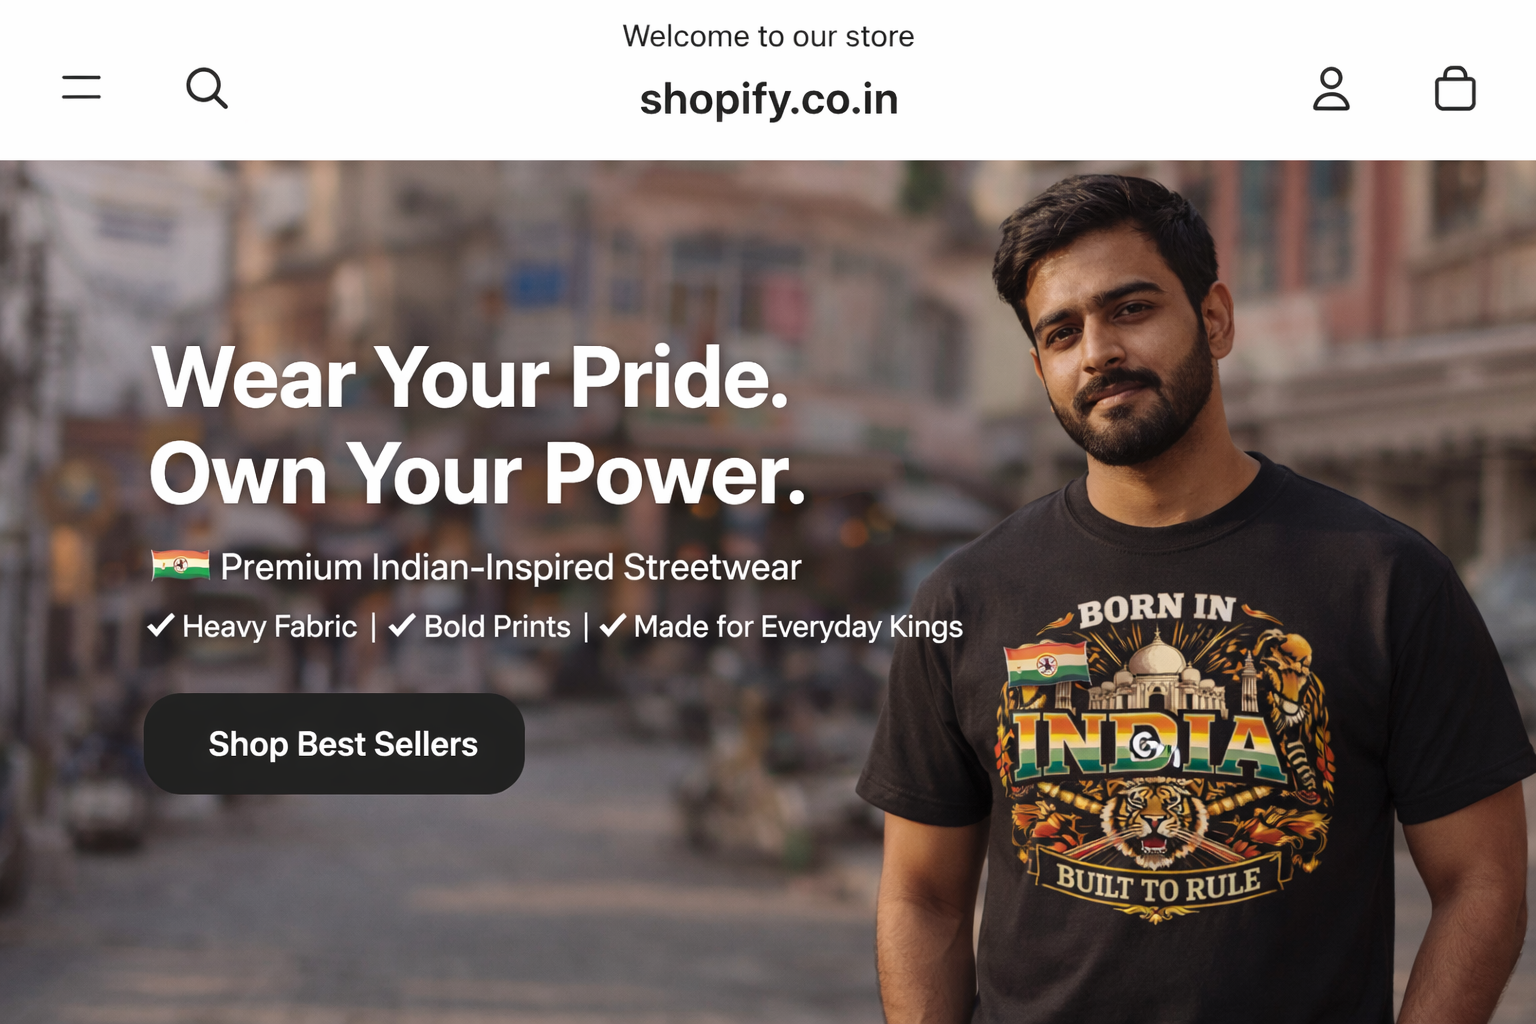This screenshot has width=1536, height=1024.
Task: View the shopping bag cart icon
Action: [x=1455, y=88]
